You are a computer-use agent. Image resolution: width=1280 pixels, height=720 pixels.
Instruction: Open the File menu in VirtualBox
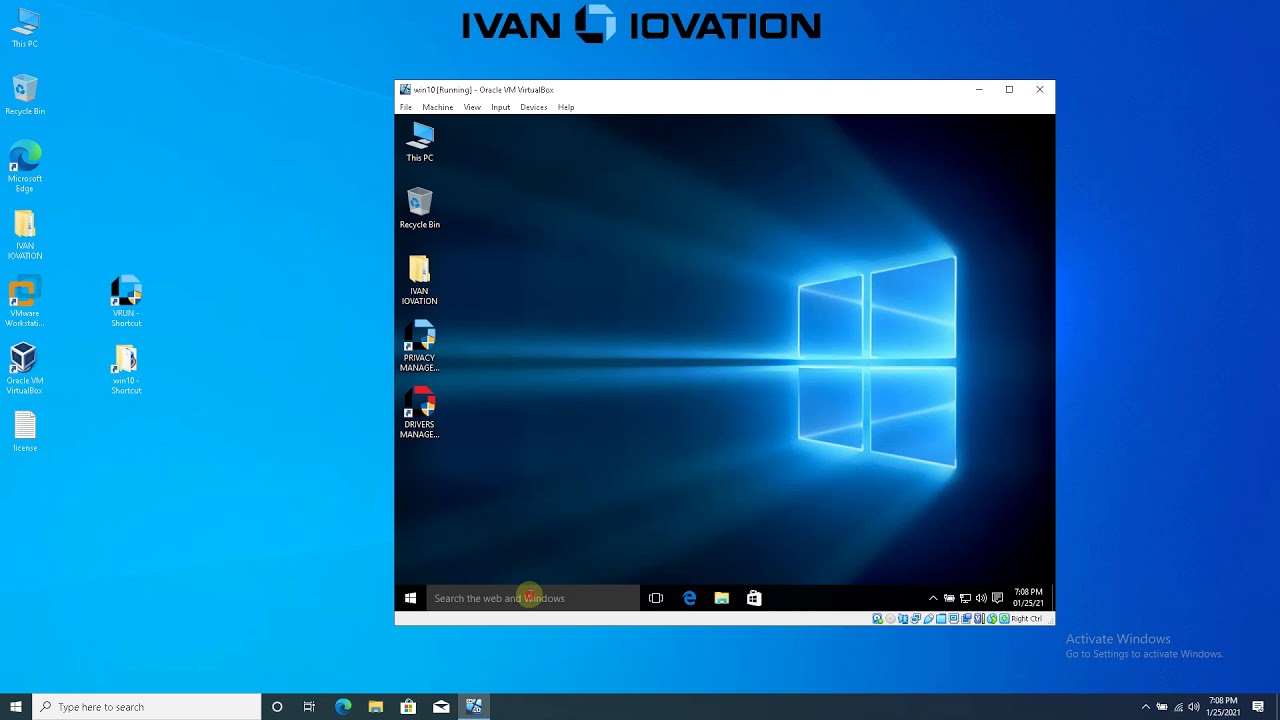tap(406, 107)
